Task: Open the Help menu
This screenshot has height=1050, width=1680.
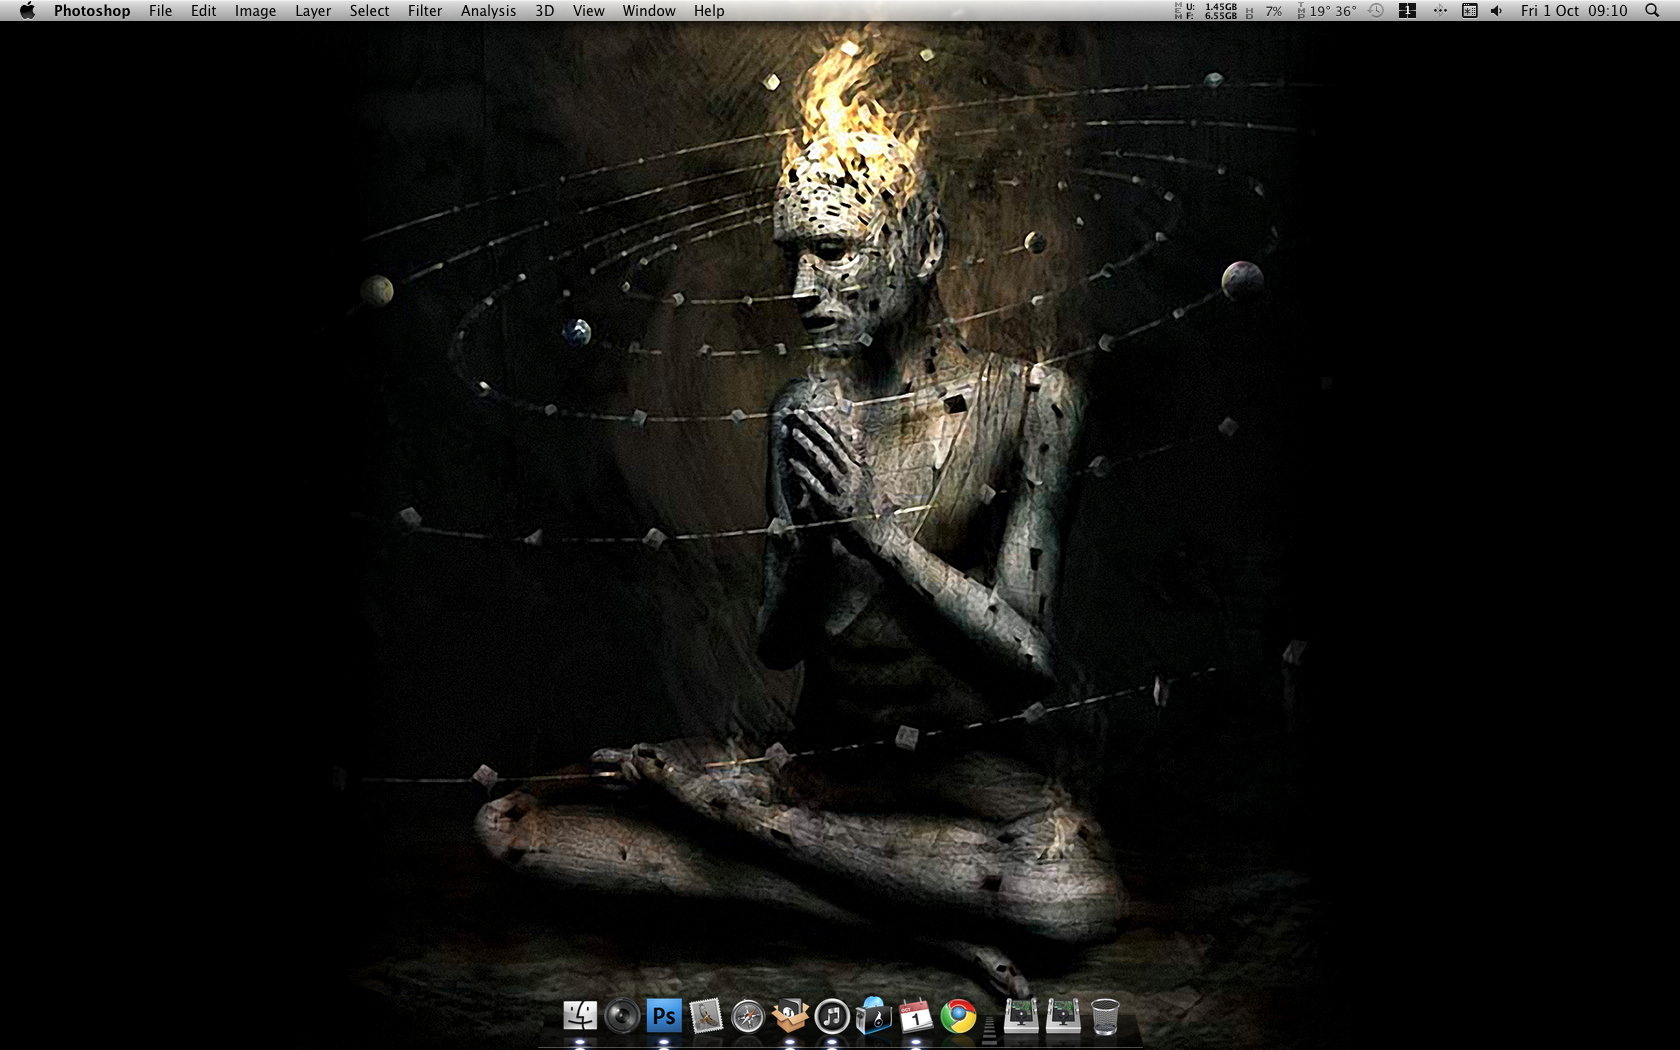Action: point(709,11)
